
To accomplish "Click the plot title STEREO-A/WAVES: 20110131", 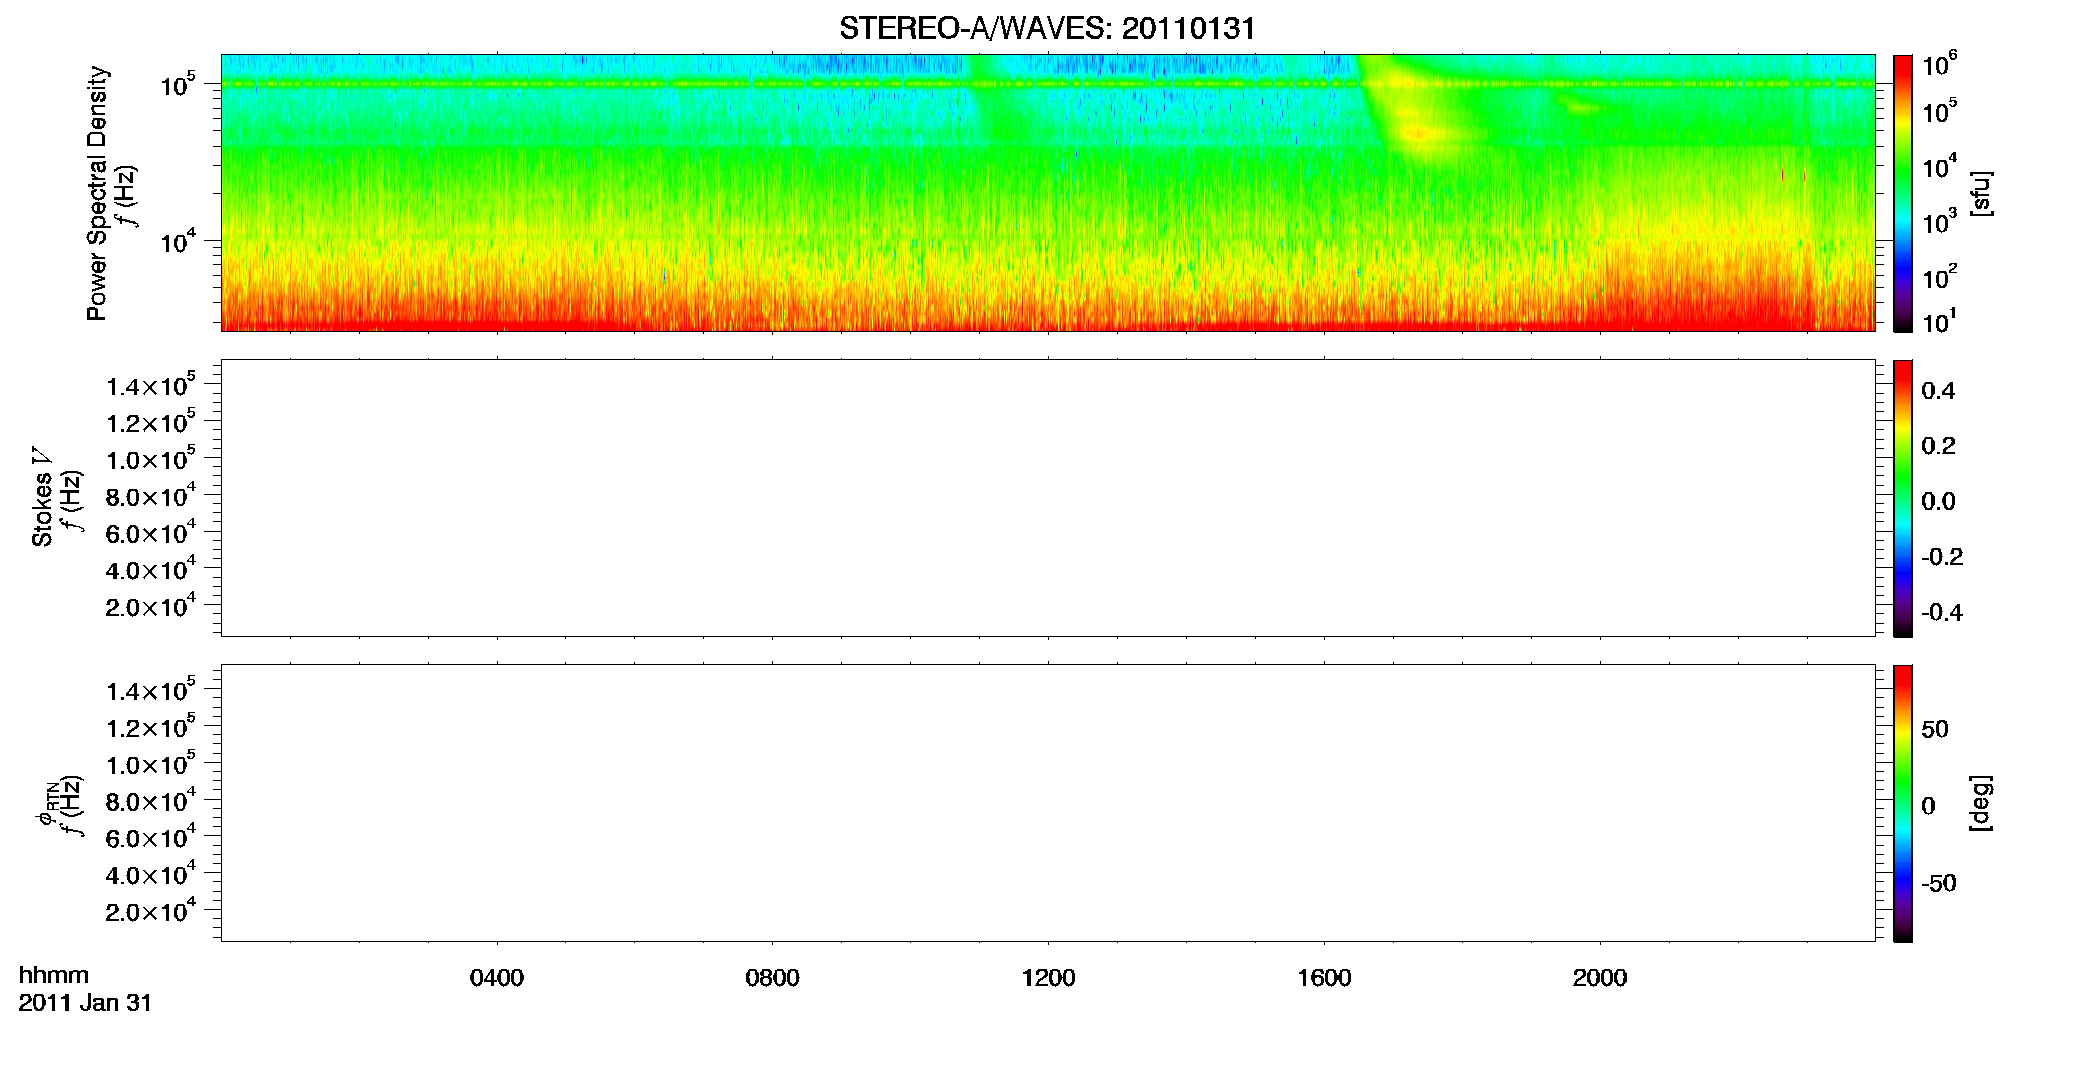I will click(x=1047, y=29).
